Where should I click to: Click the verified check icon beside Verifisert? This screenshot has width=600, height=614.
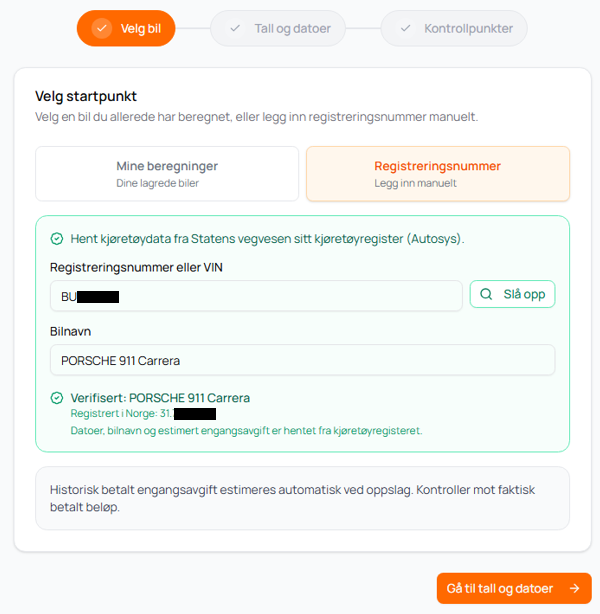pos(57,398)
